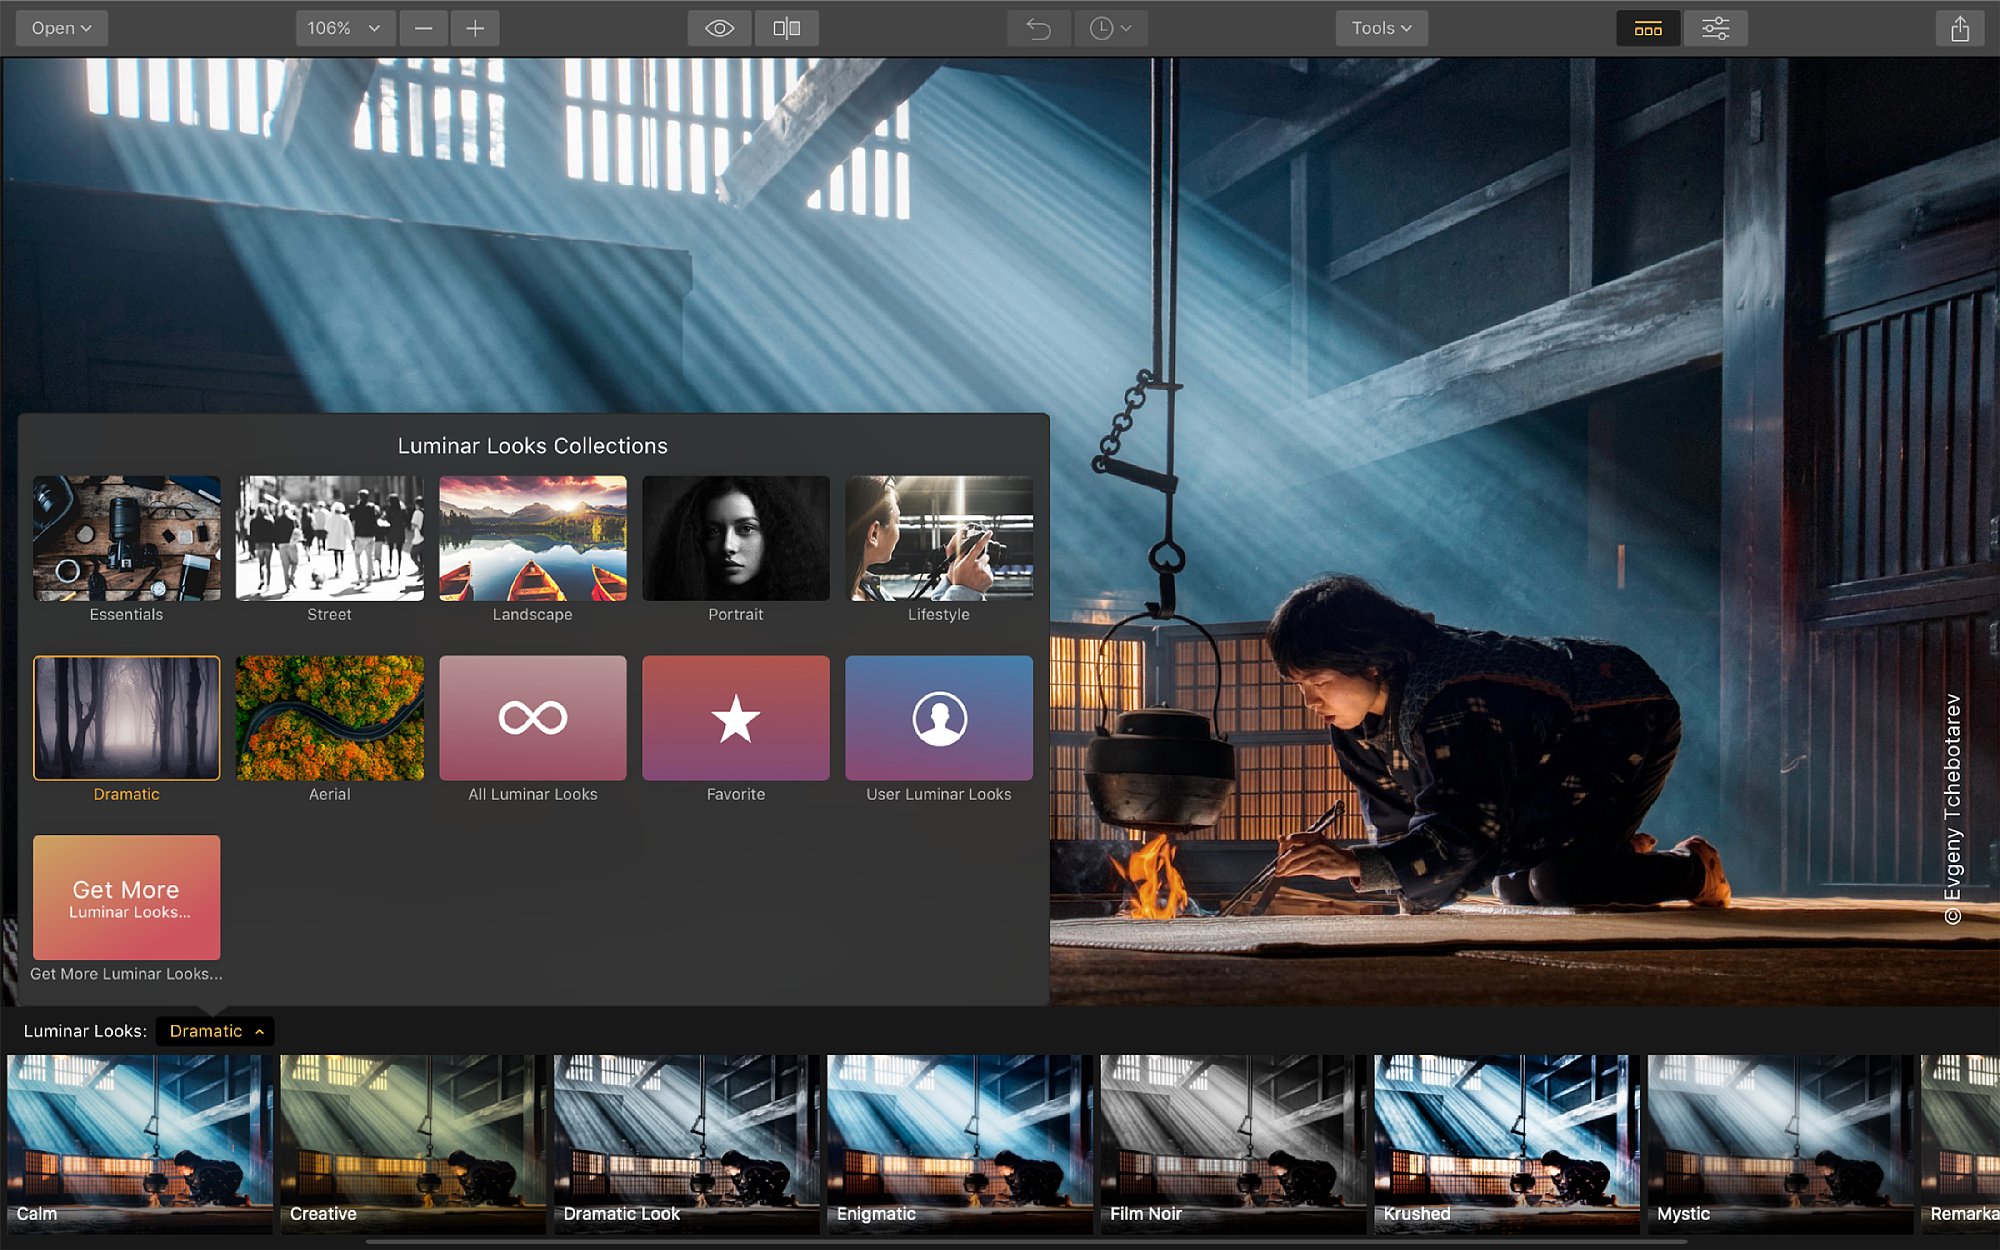This screenshot has width=2000, height=1250.
Task: Toggle the before/after compare view
Action: [786, 28]
